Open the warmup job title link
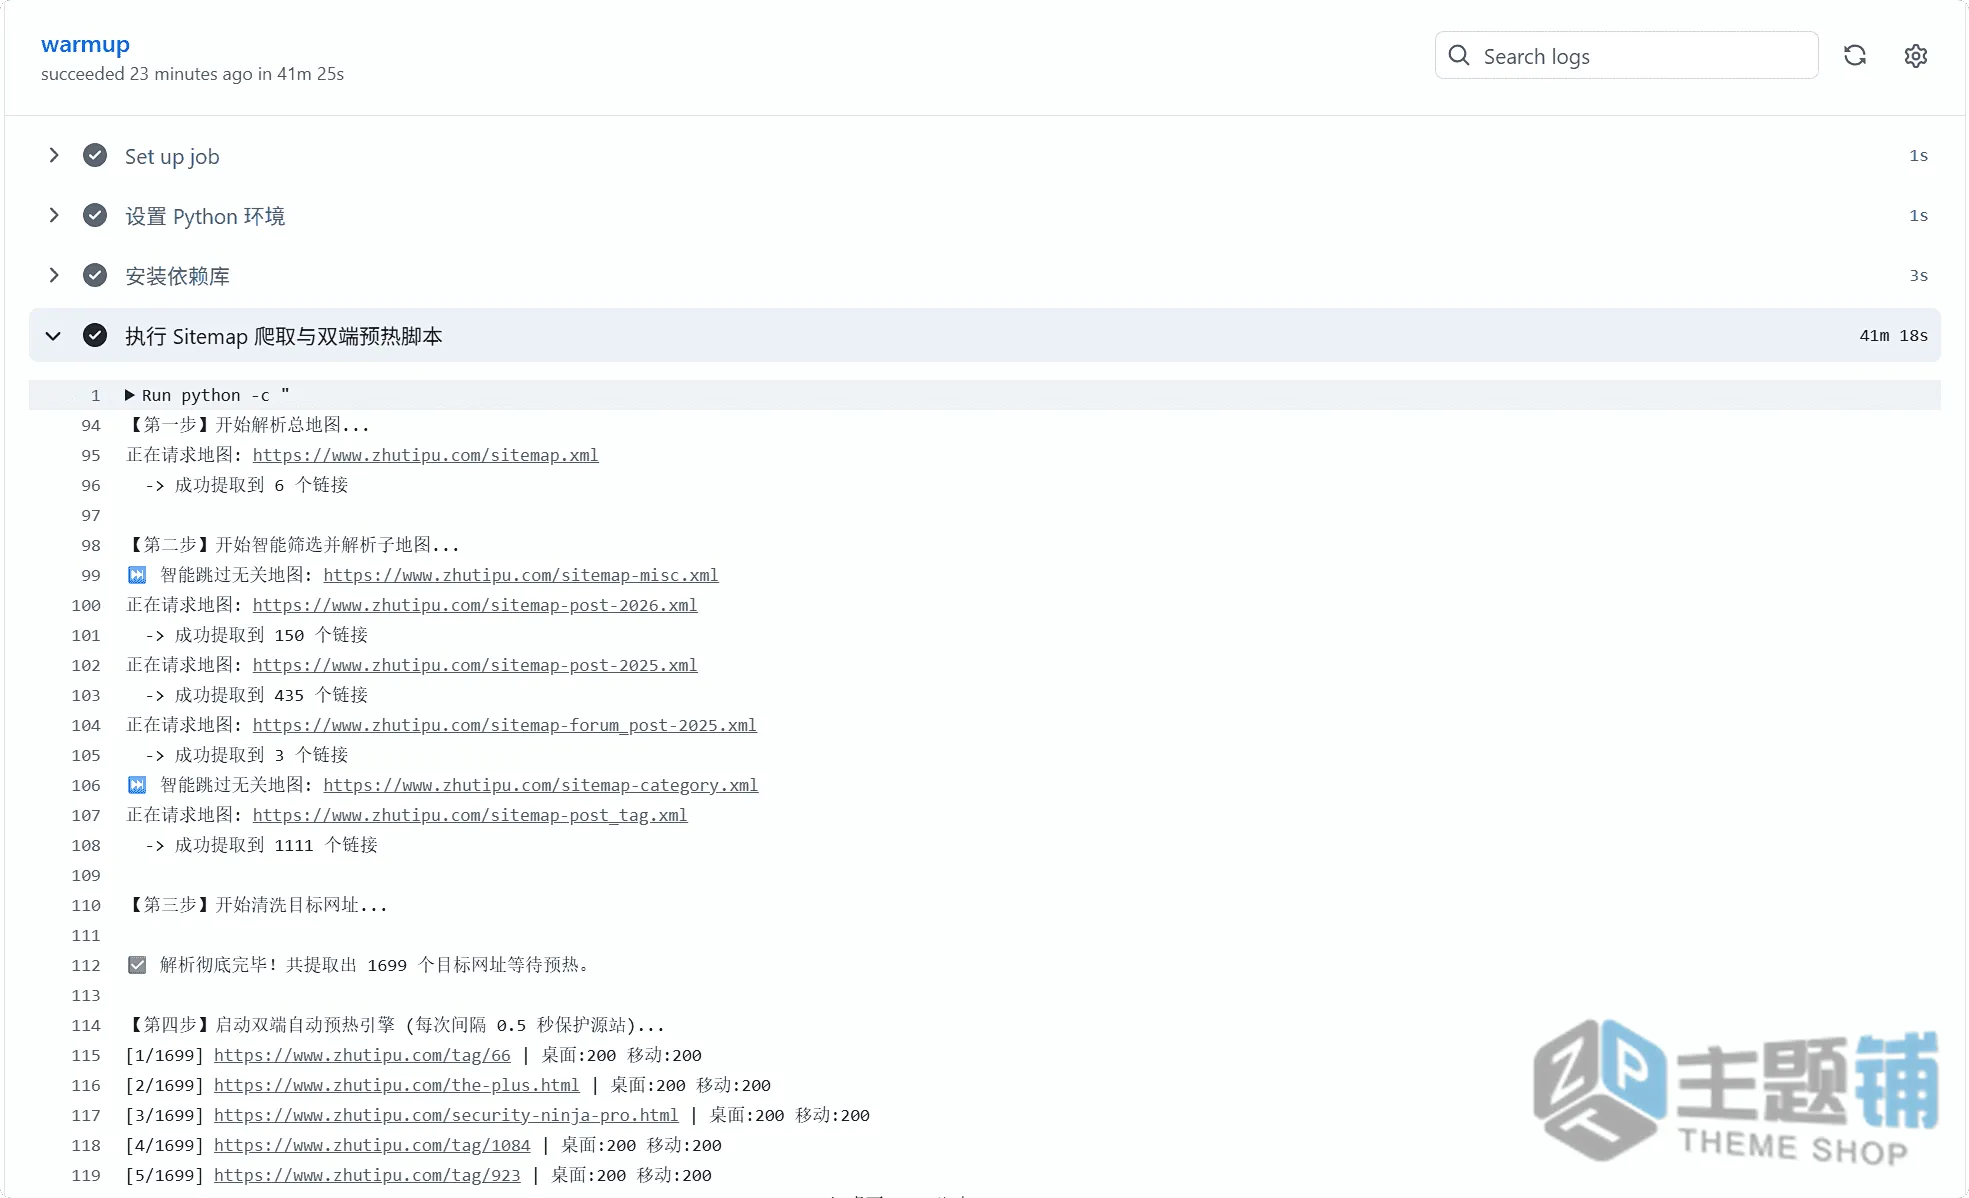Viewport: 1969px width, 1198px height. click(x=85, y=44)
